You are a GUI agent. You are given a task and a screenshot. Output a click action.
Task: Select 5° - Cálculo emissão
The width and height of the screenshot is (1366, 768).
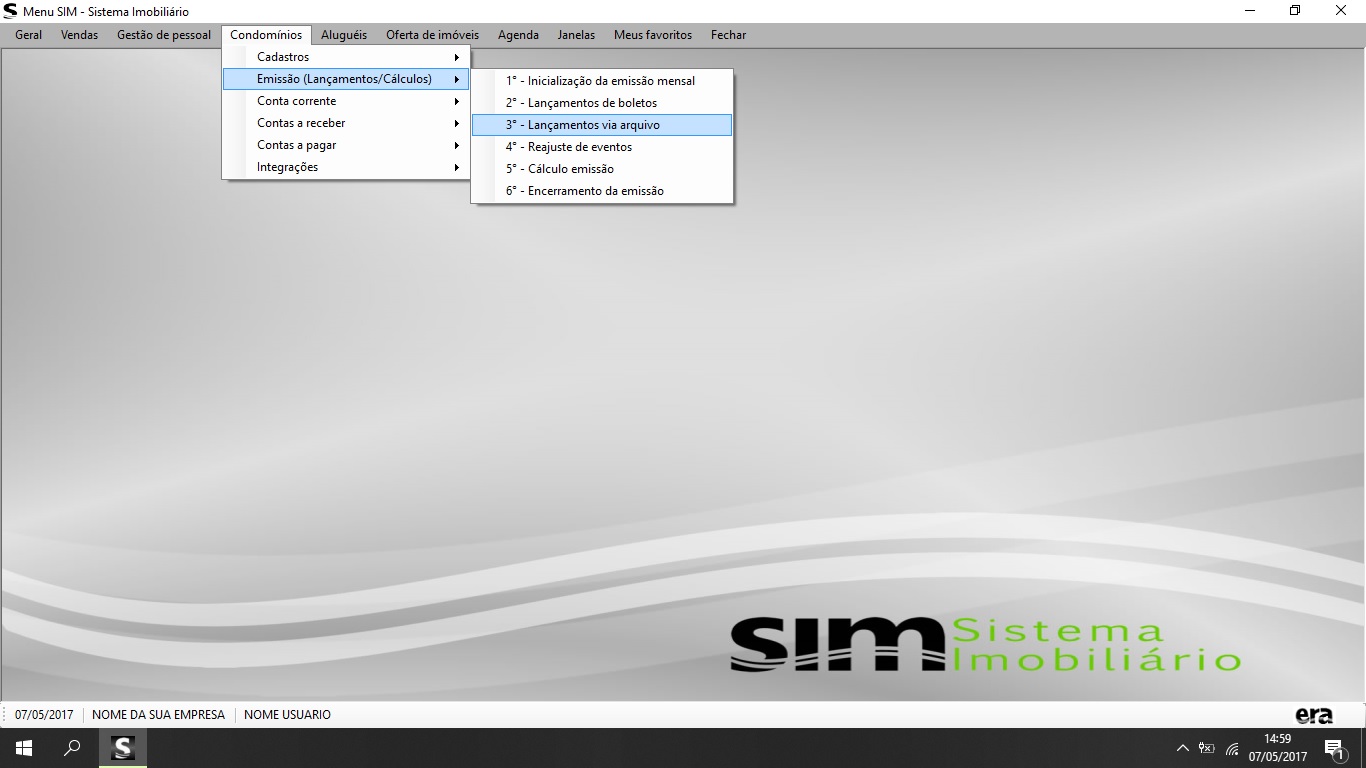[602, 169]
